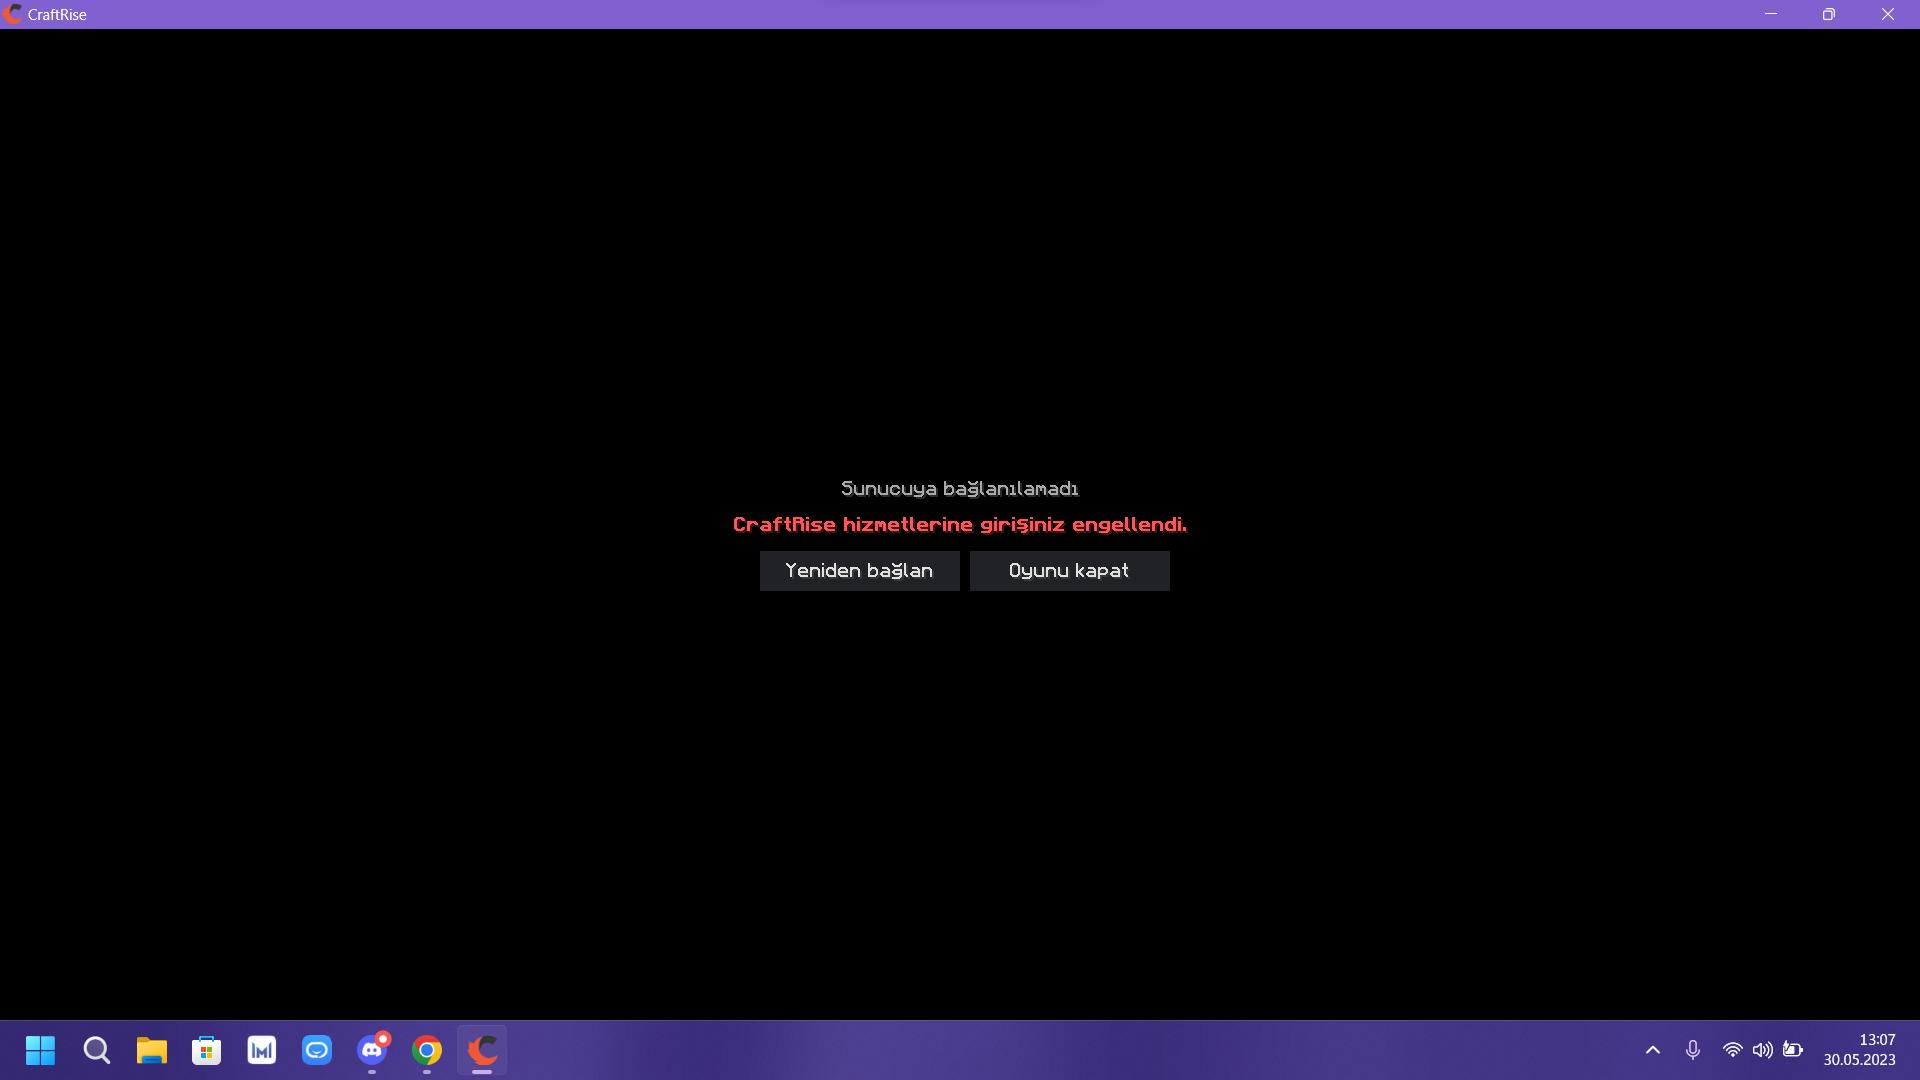The width and height of the screenshot is (1920, 1080).
Task: Click the CraftRise logo in the title bar
Action: (13, 14)
